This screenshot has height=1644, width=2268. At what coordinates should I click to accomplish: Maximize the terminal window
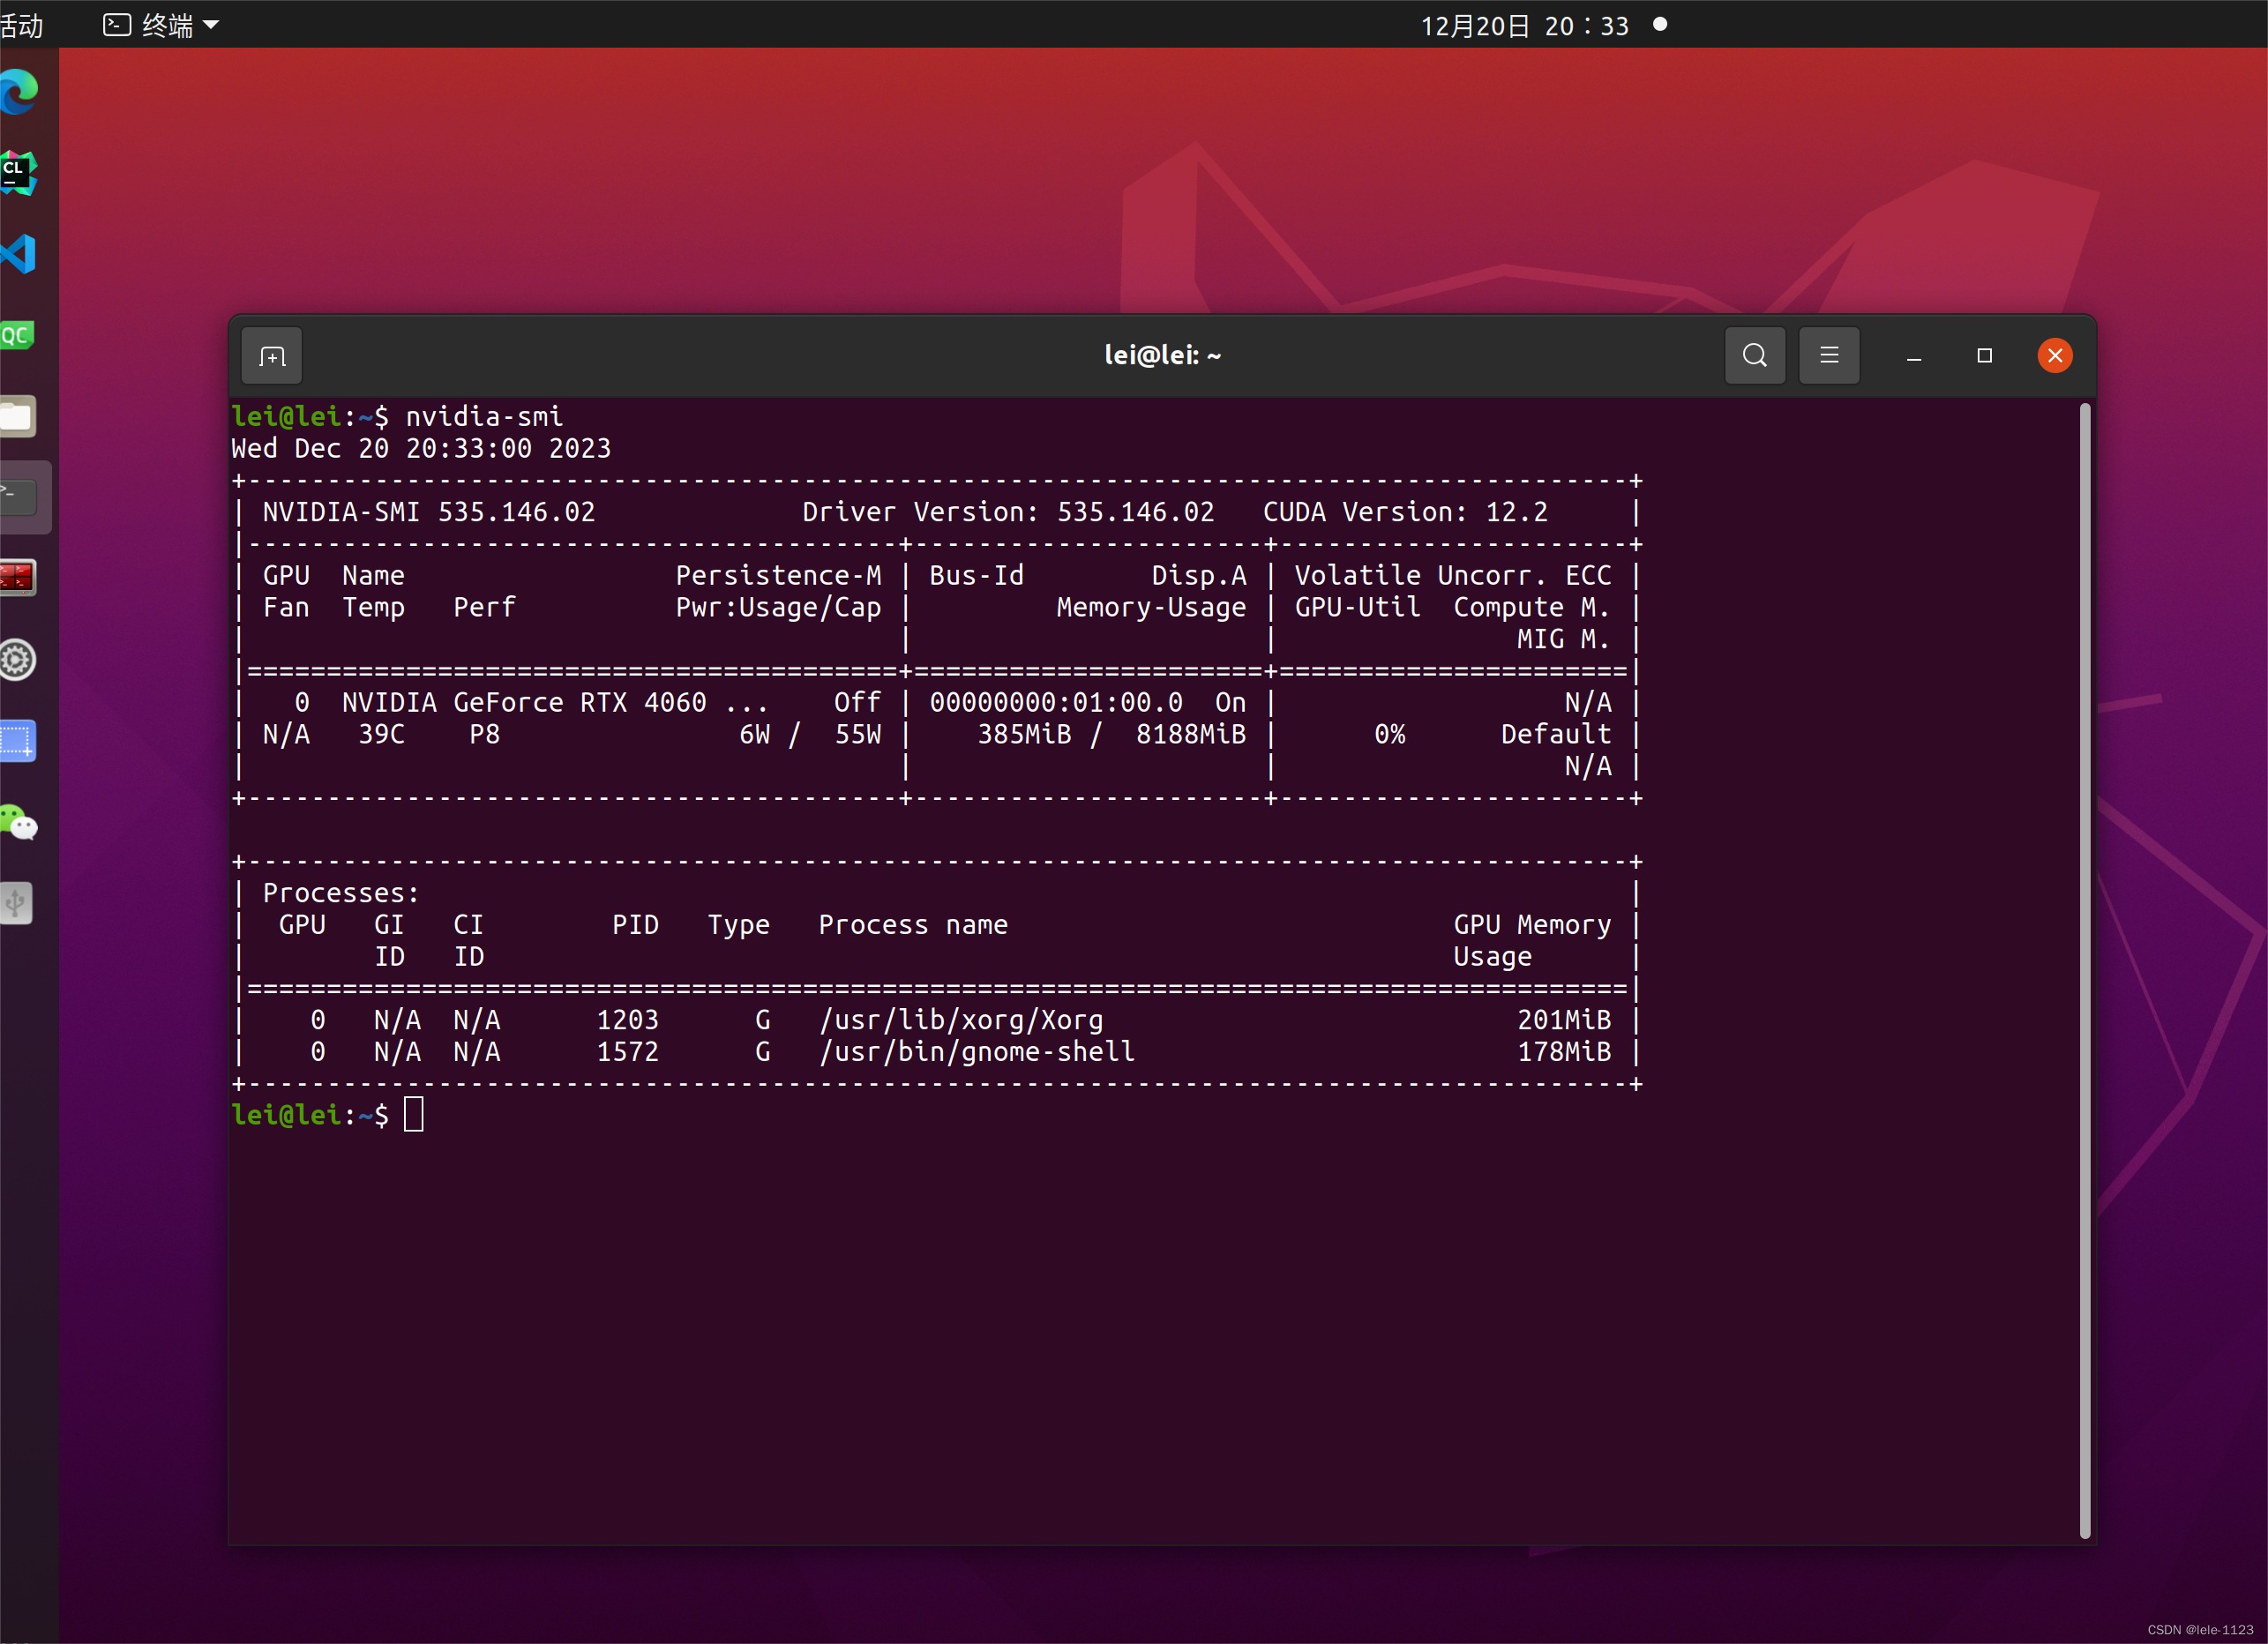[1984, 356]
